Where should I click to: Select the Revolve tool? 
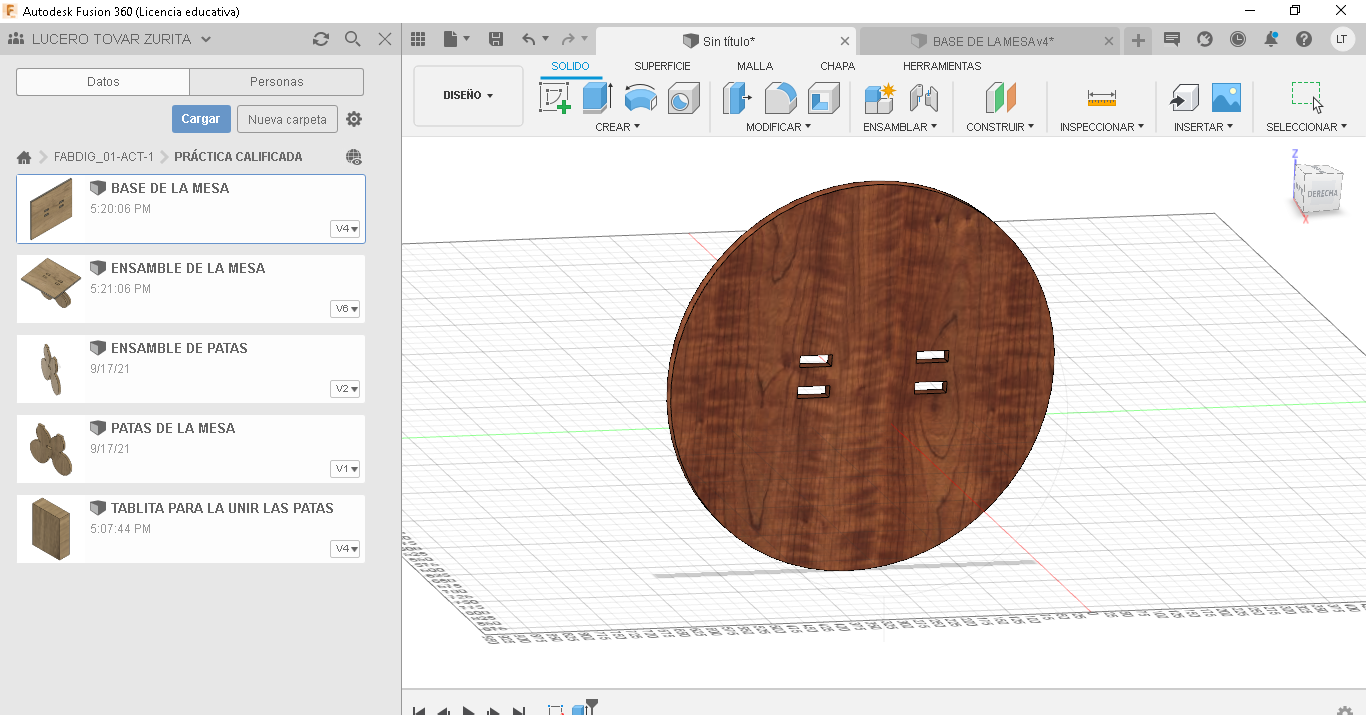point(641,98)
